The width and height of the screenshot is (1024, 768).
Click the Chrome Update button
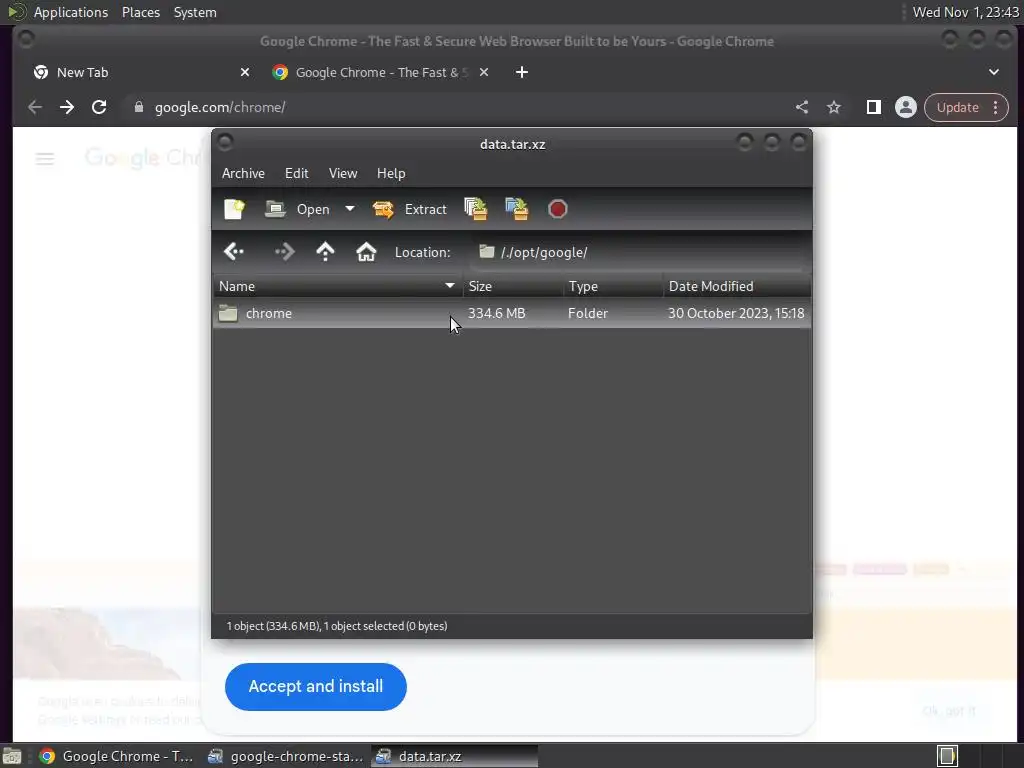957,107
